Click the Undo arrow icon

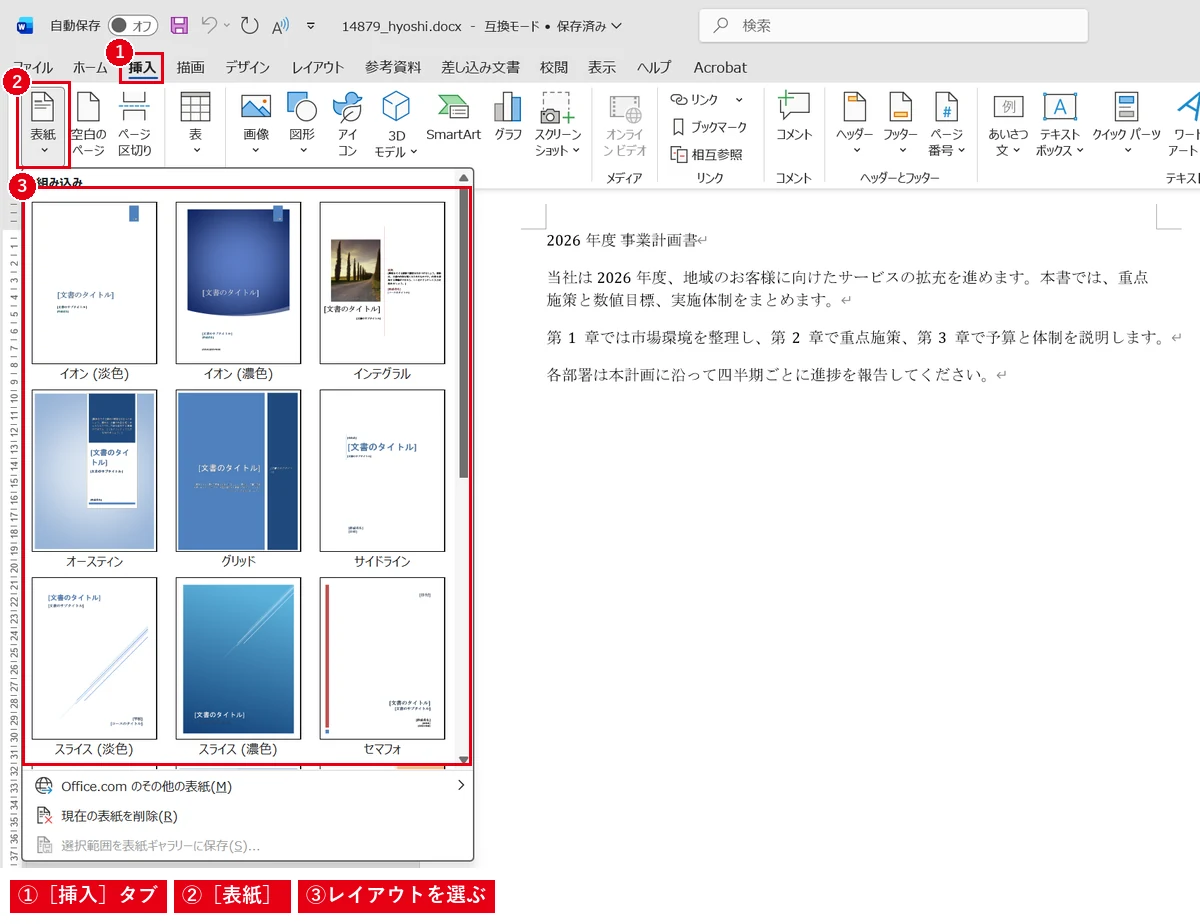click(209, 25)
